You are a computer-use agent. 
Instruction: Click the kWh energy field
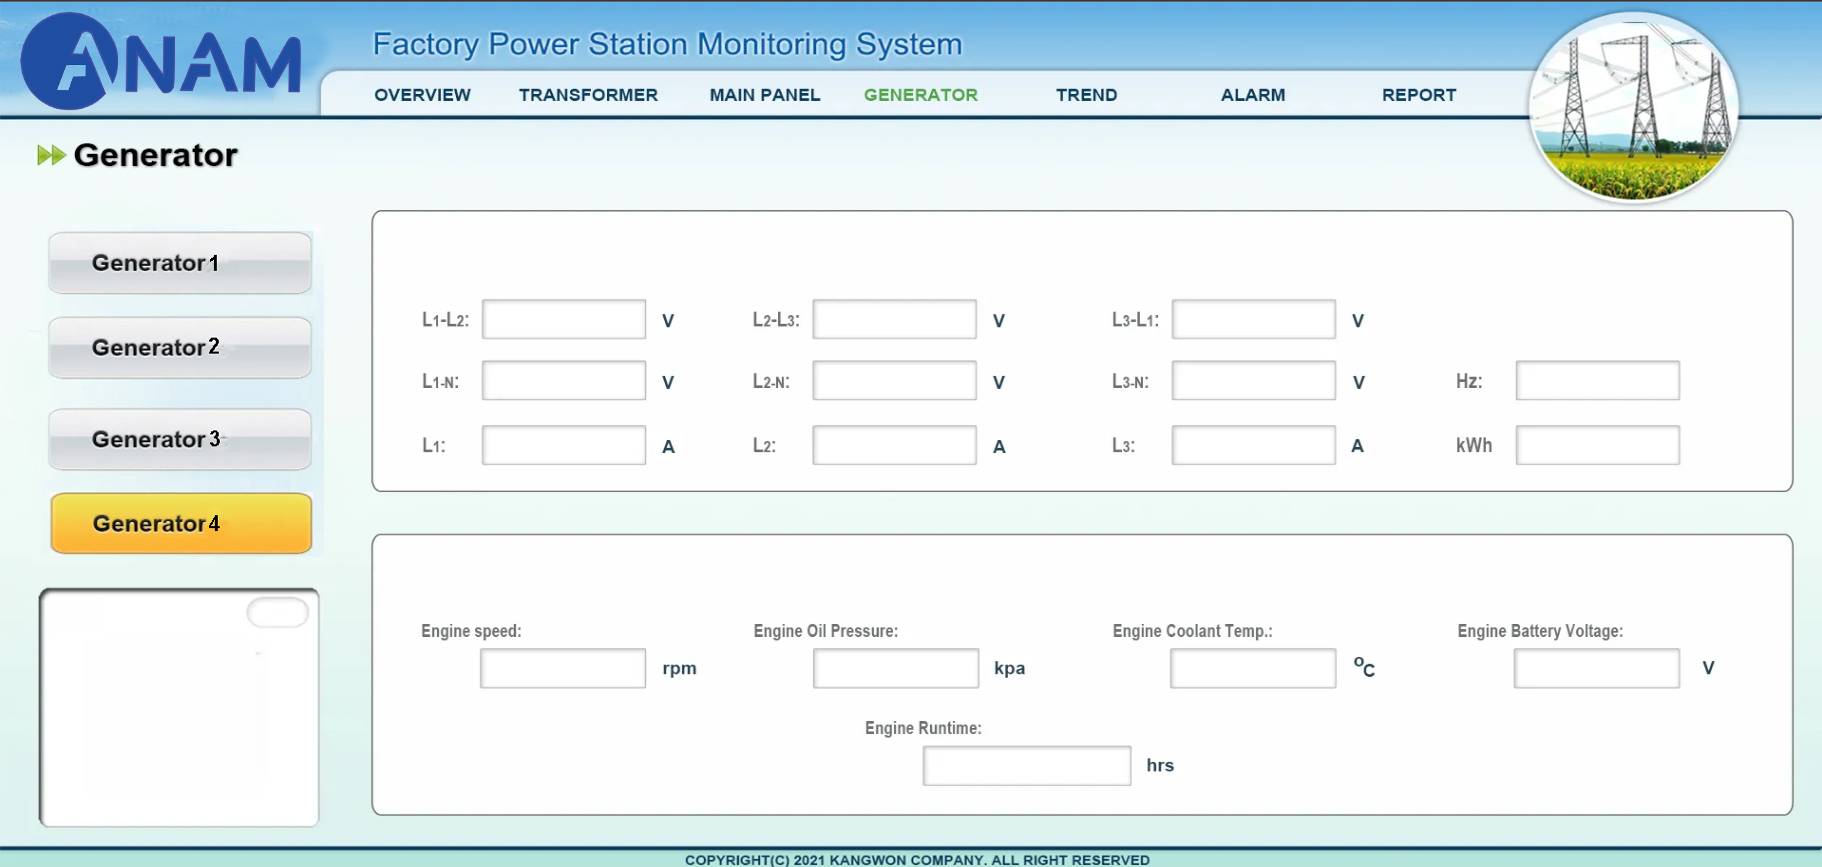point(1597,445)
